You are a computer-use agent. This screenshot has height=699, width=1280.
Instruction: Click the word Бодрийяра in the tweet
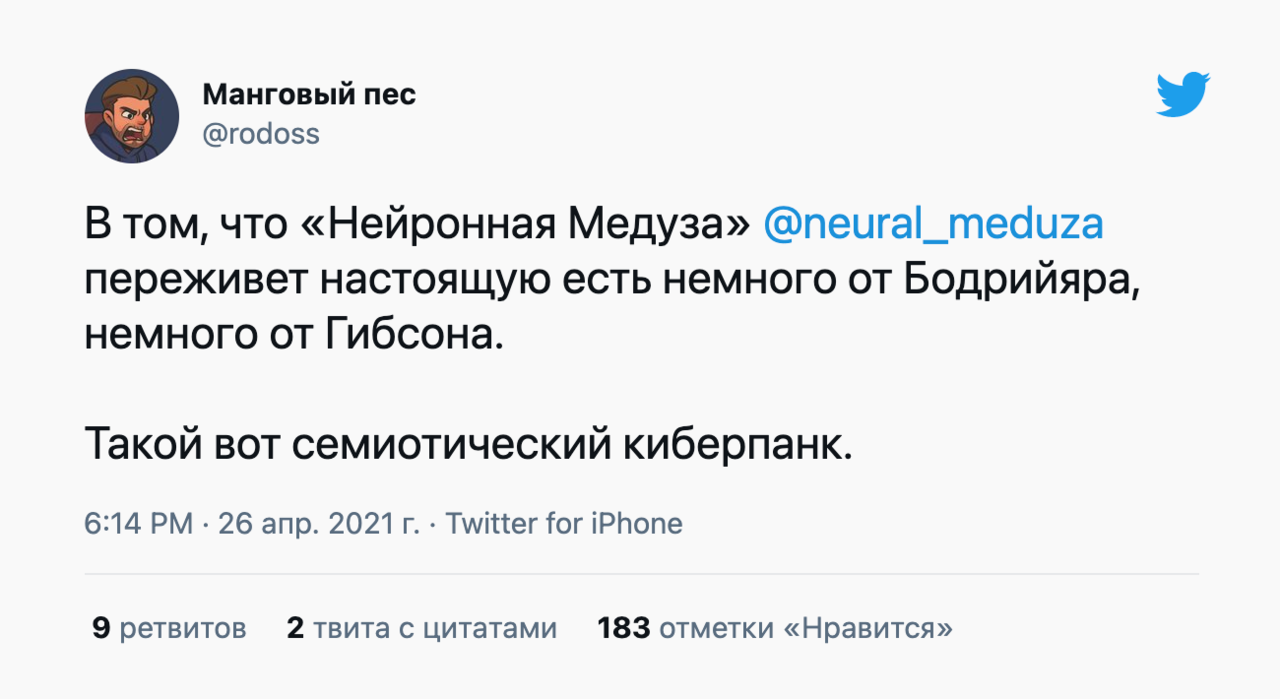pyautogui.click(x=1021, y=279)
